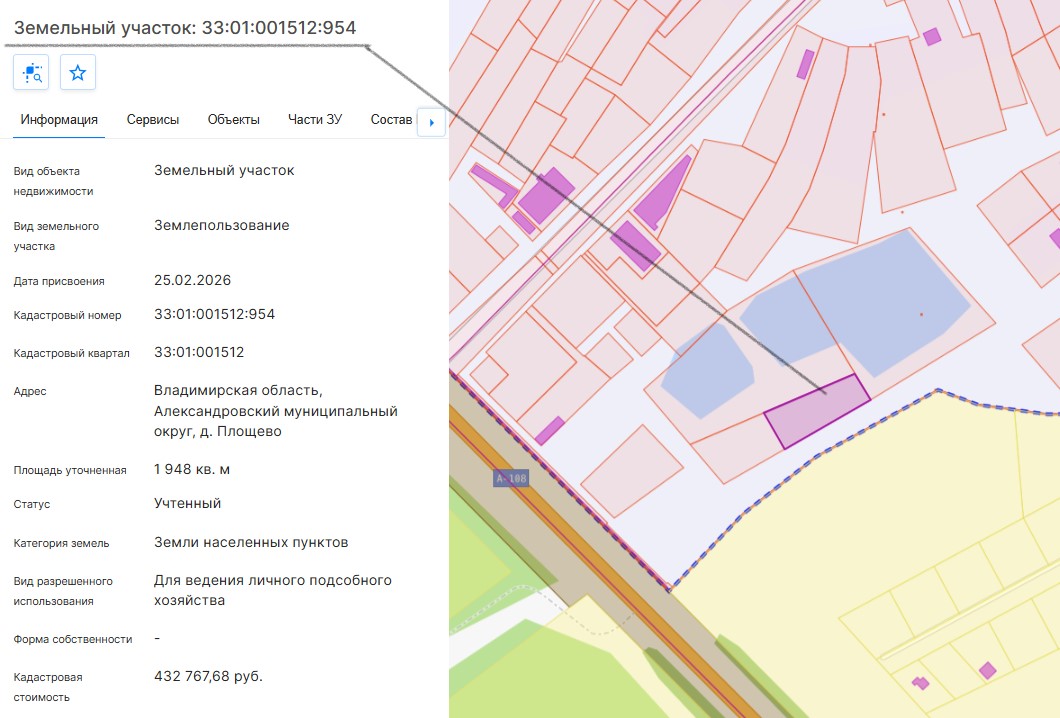This screenshot has height=718, width=1060.
Task: Click the A-108 road label on map
Action: [510, 478]
